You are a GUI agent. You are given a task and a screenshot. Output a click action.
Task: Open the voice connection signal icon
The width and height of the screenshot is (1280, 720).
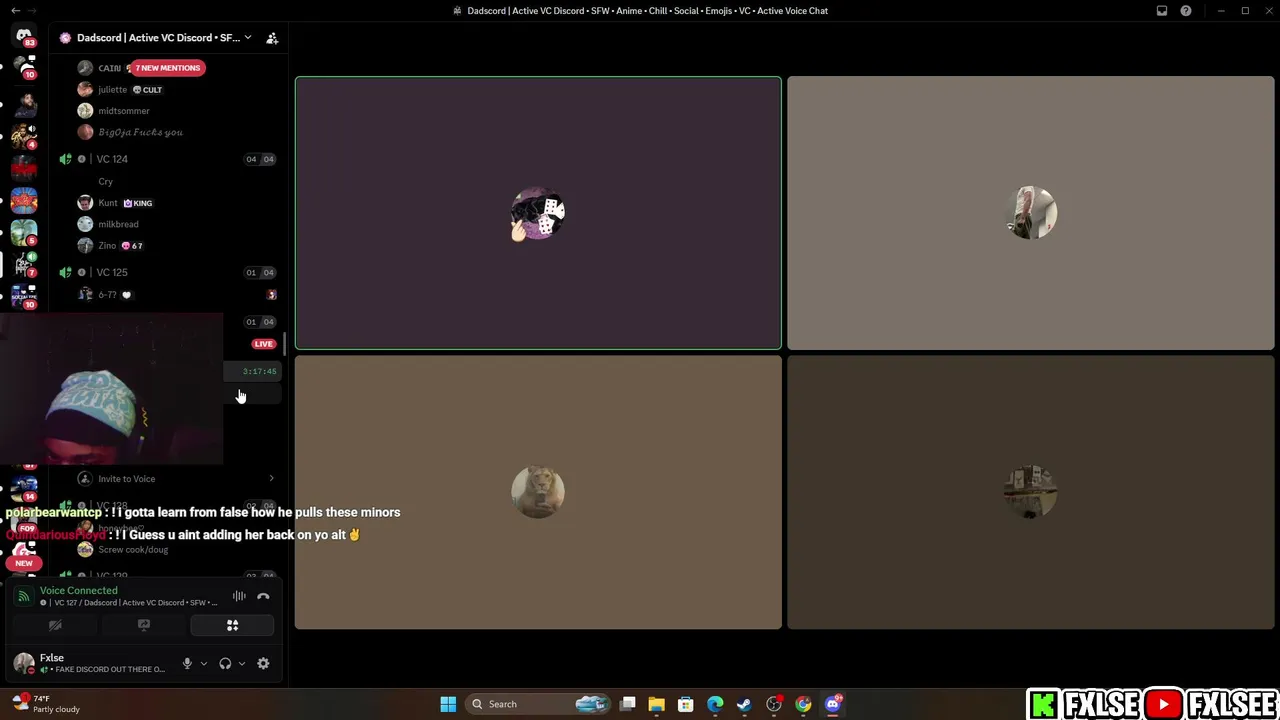coord(23,596)
